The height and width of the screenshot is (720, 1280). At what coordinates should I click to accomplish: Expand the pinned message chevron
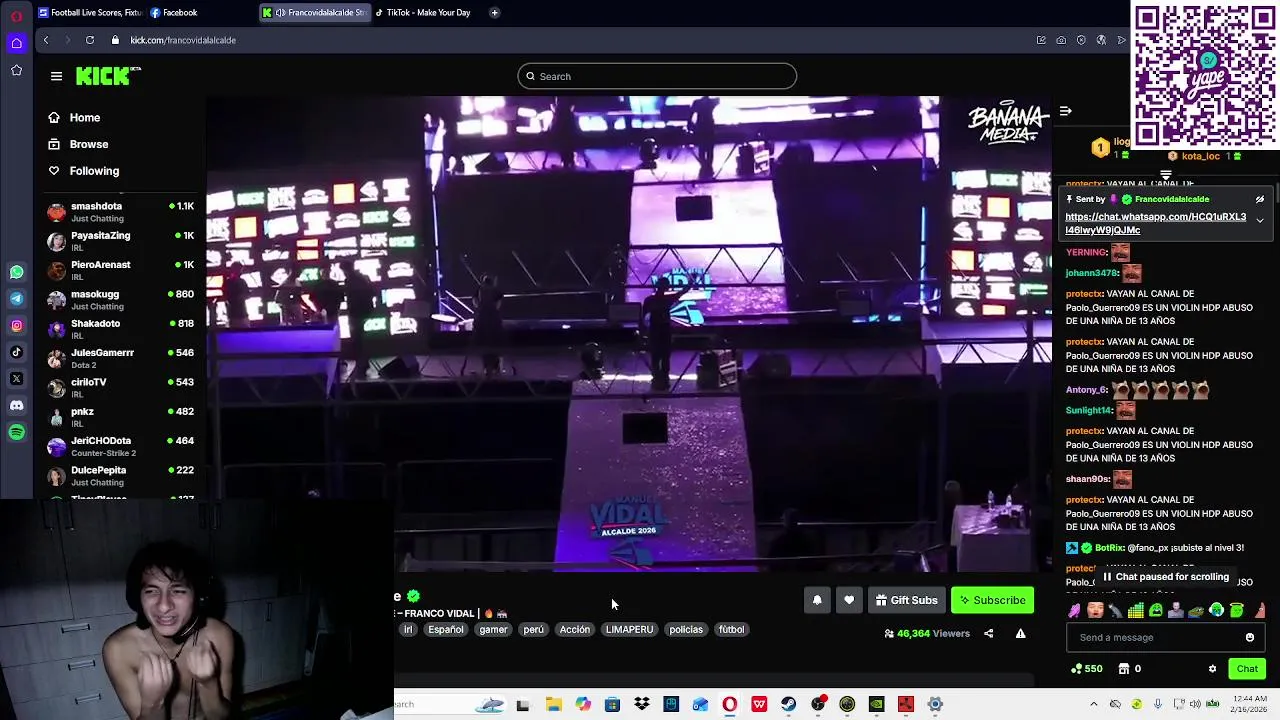[1260, 220]
